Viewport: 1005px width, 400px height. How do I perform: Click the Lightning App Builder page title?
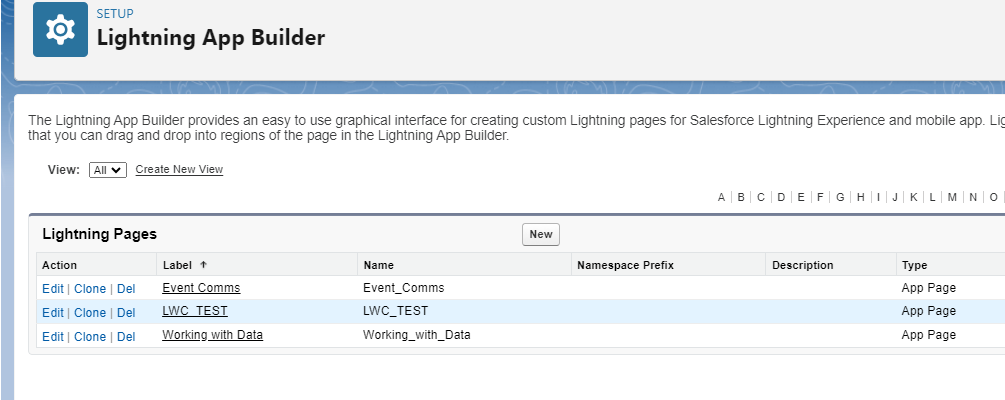[211, 38]
